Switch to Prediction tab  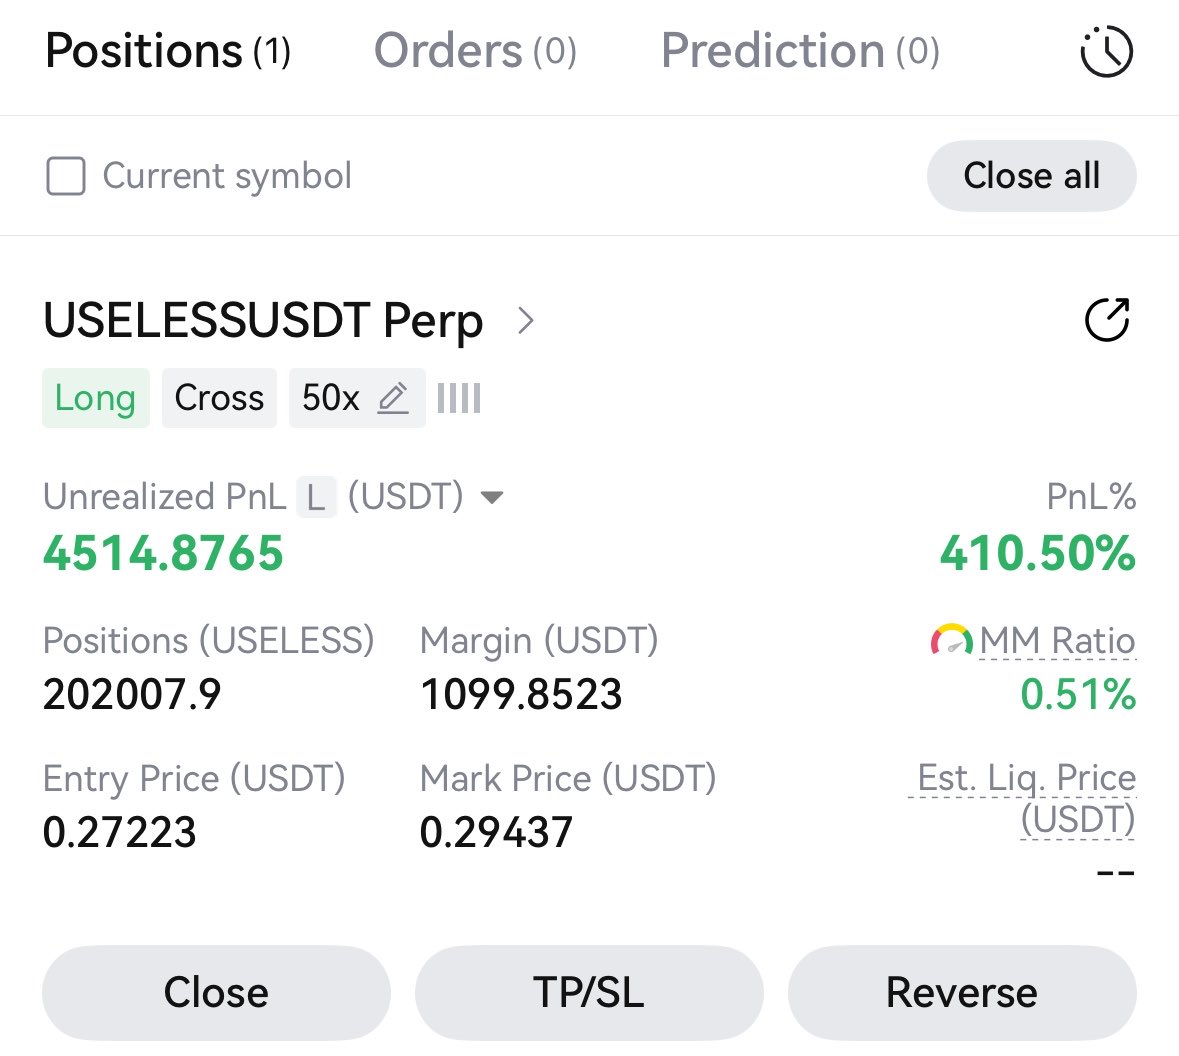800,51
